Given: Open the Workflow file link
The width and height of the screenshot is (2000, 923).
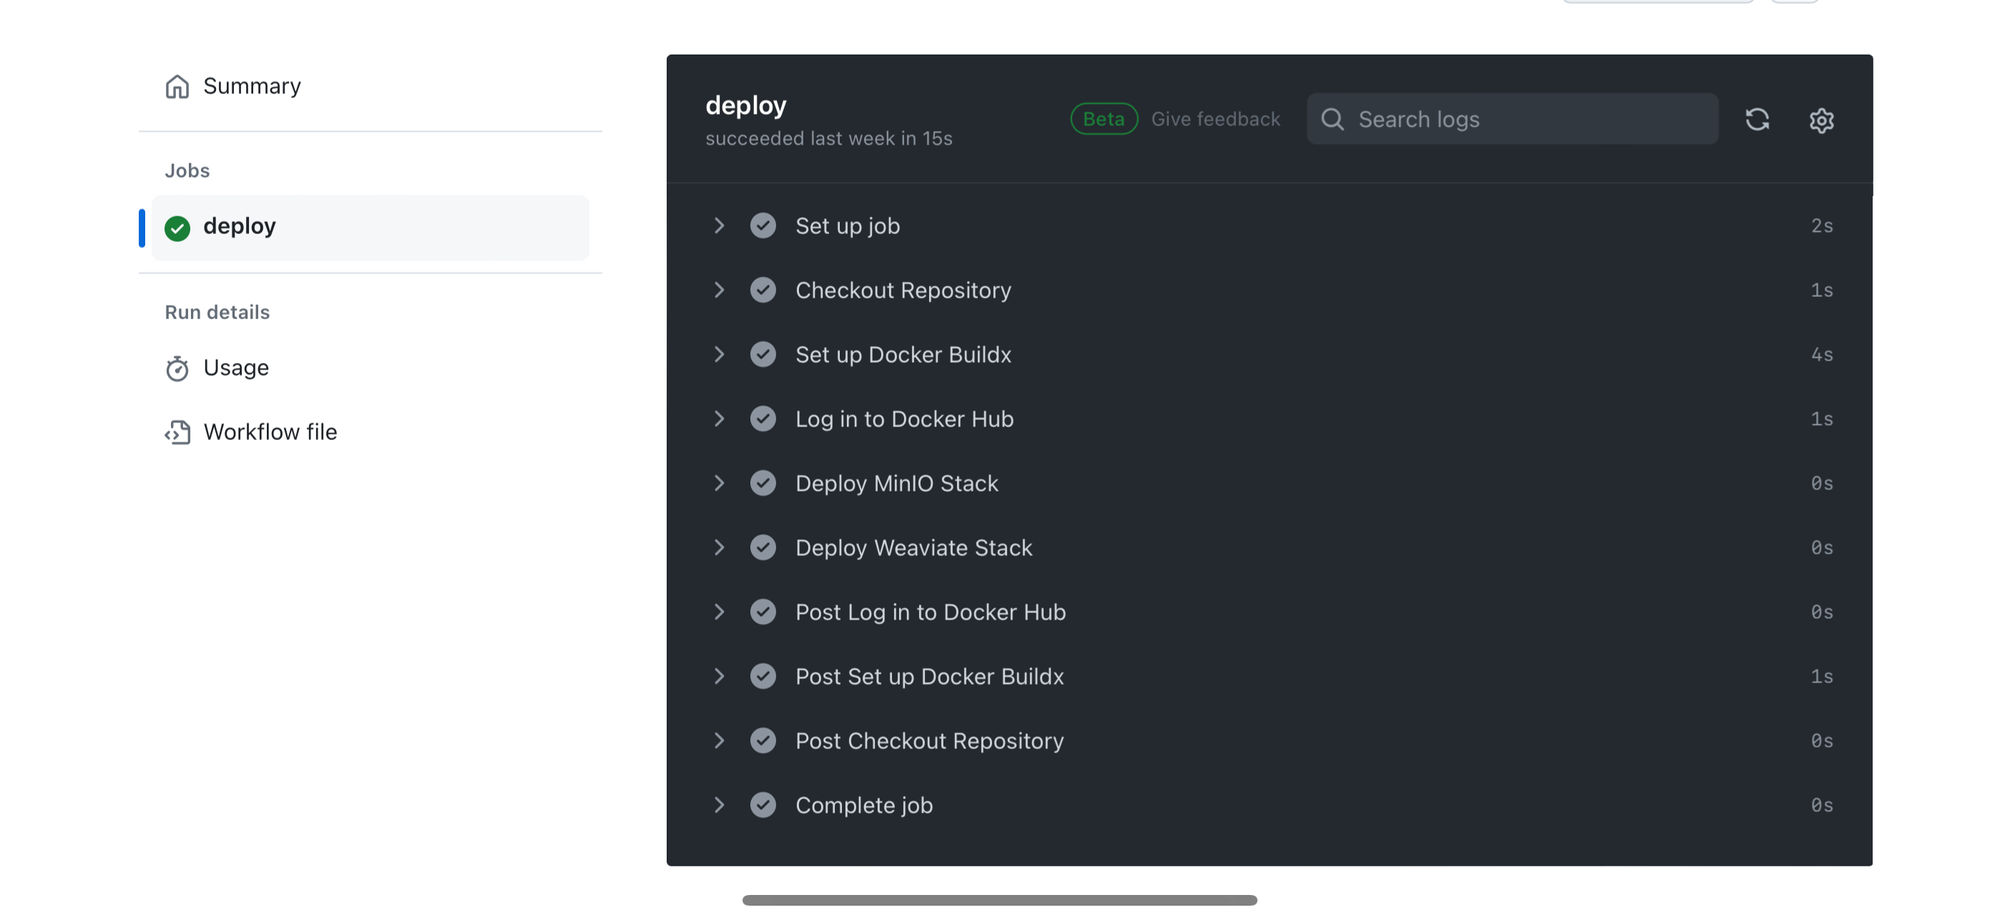Looking at the screenshot, I should pos(270,432).
